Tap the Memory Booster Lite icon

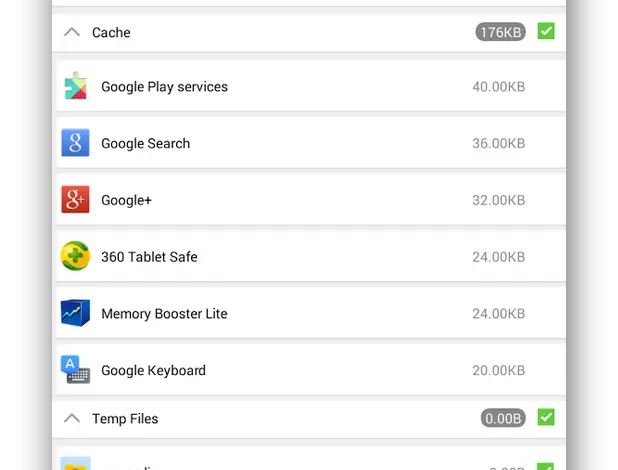pyautogui.click(x=76, y=313)
